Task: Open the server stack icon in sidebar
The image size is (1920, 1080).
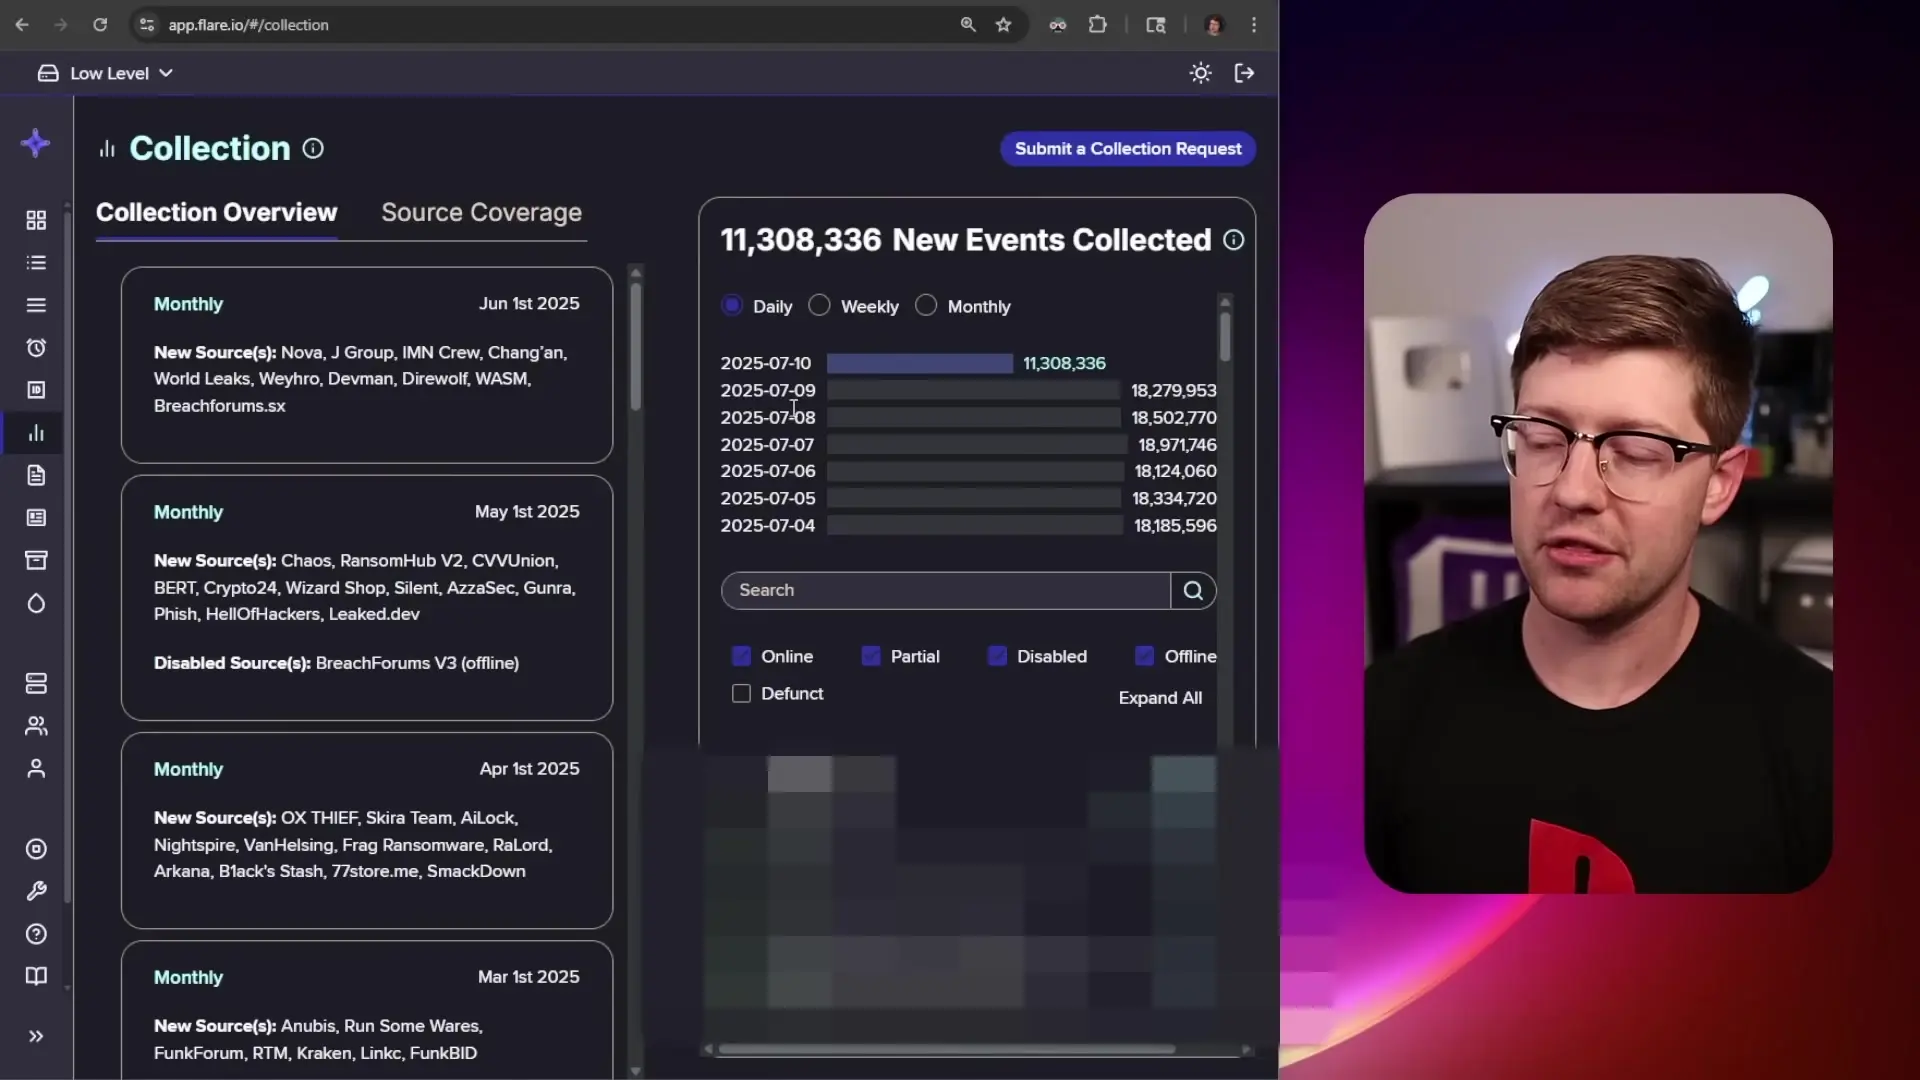Action: point(36,684)
